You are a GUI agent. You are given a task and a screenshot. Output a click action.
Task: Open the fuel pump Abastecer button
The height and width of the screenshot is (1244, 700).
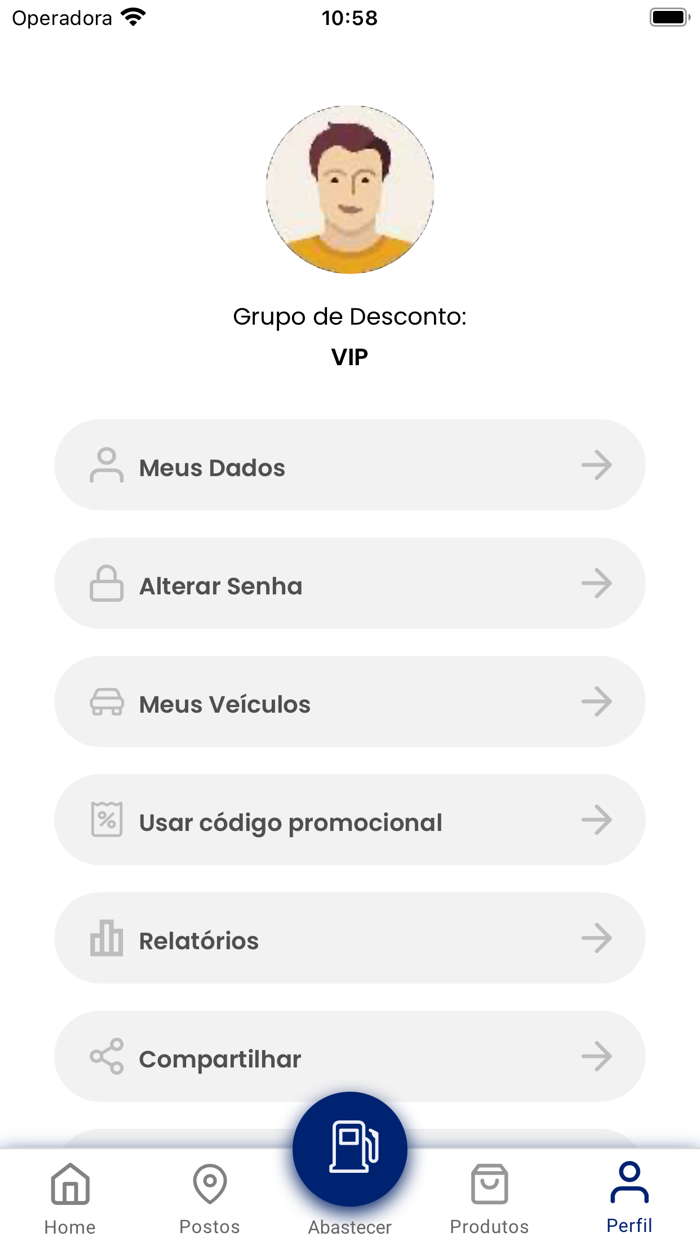coord(349,1148)
